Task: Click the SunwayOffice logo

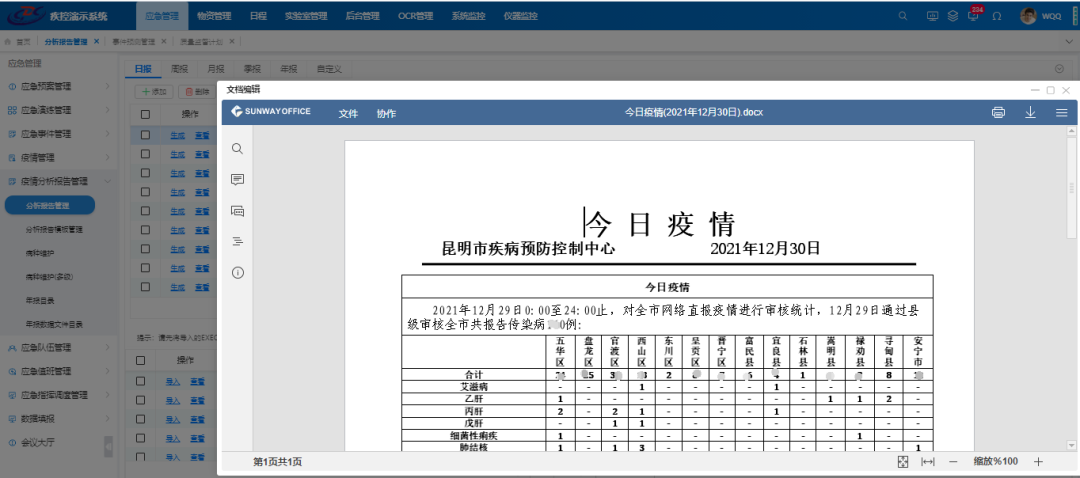Action: tap(271, 112)
